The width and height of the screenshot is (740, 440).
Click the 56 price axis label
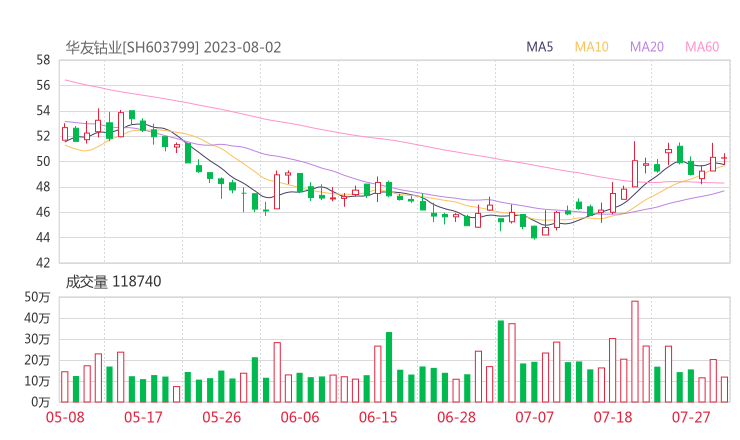(43, 85)
